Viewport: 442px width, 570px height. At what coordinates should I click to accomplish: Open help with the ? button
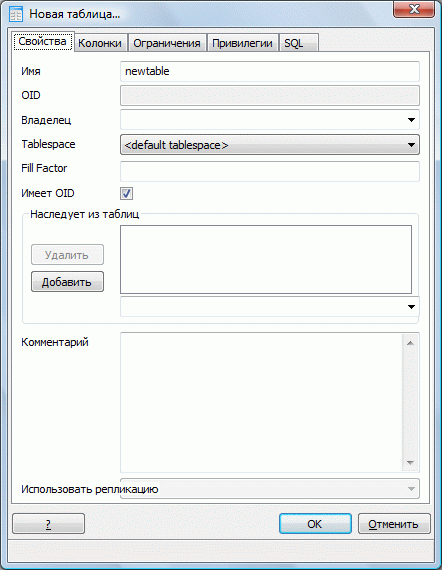(x=48, y=523)
